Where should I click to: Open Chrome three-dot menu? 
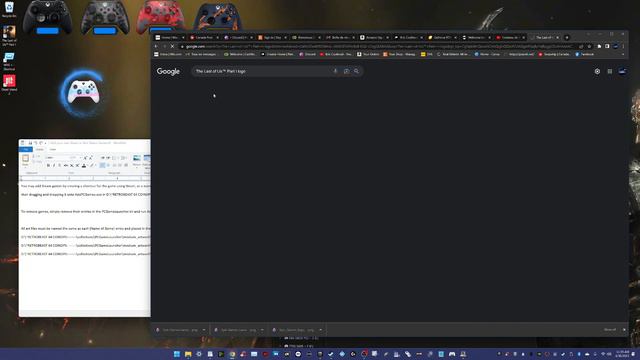tap(623, 47)
